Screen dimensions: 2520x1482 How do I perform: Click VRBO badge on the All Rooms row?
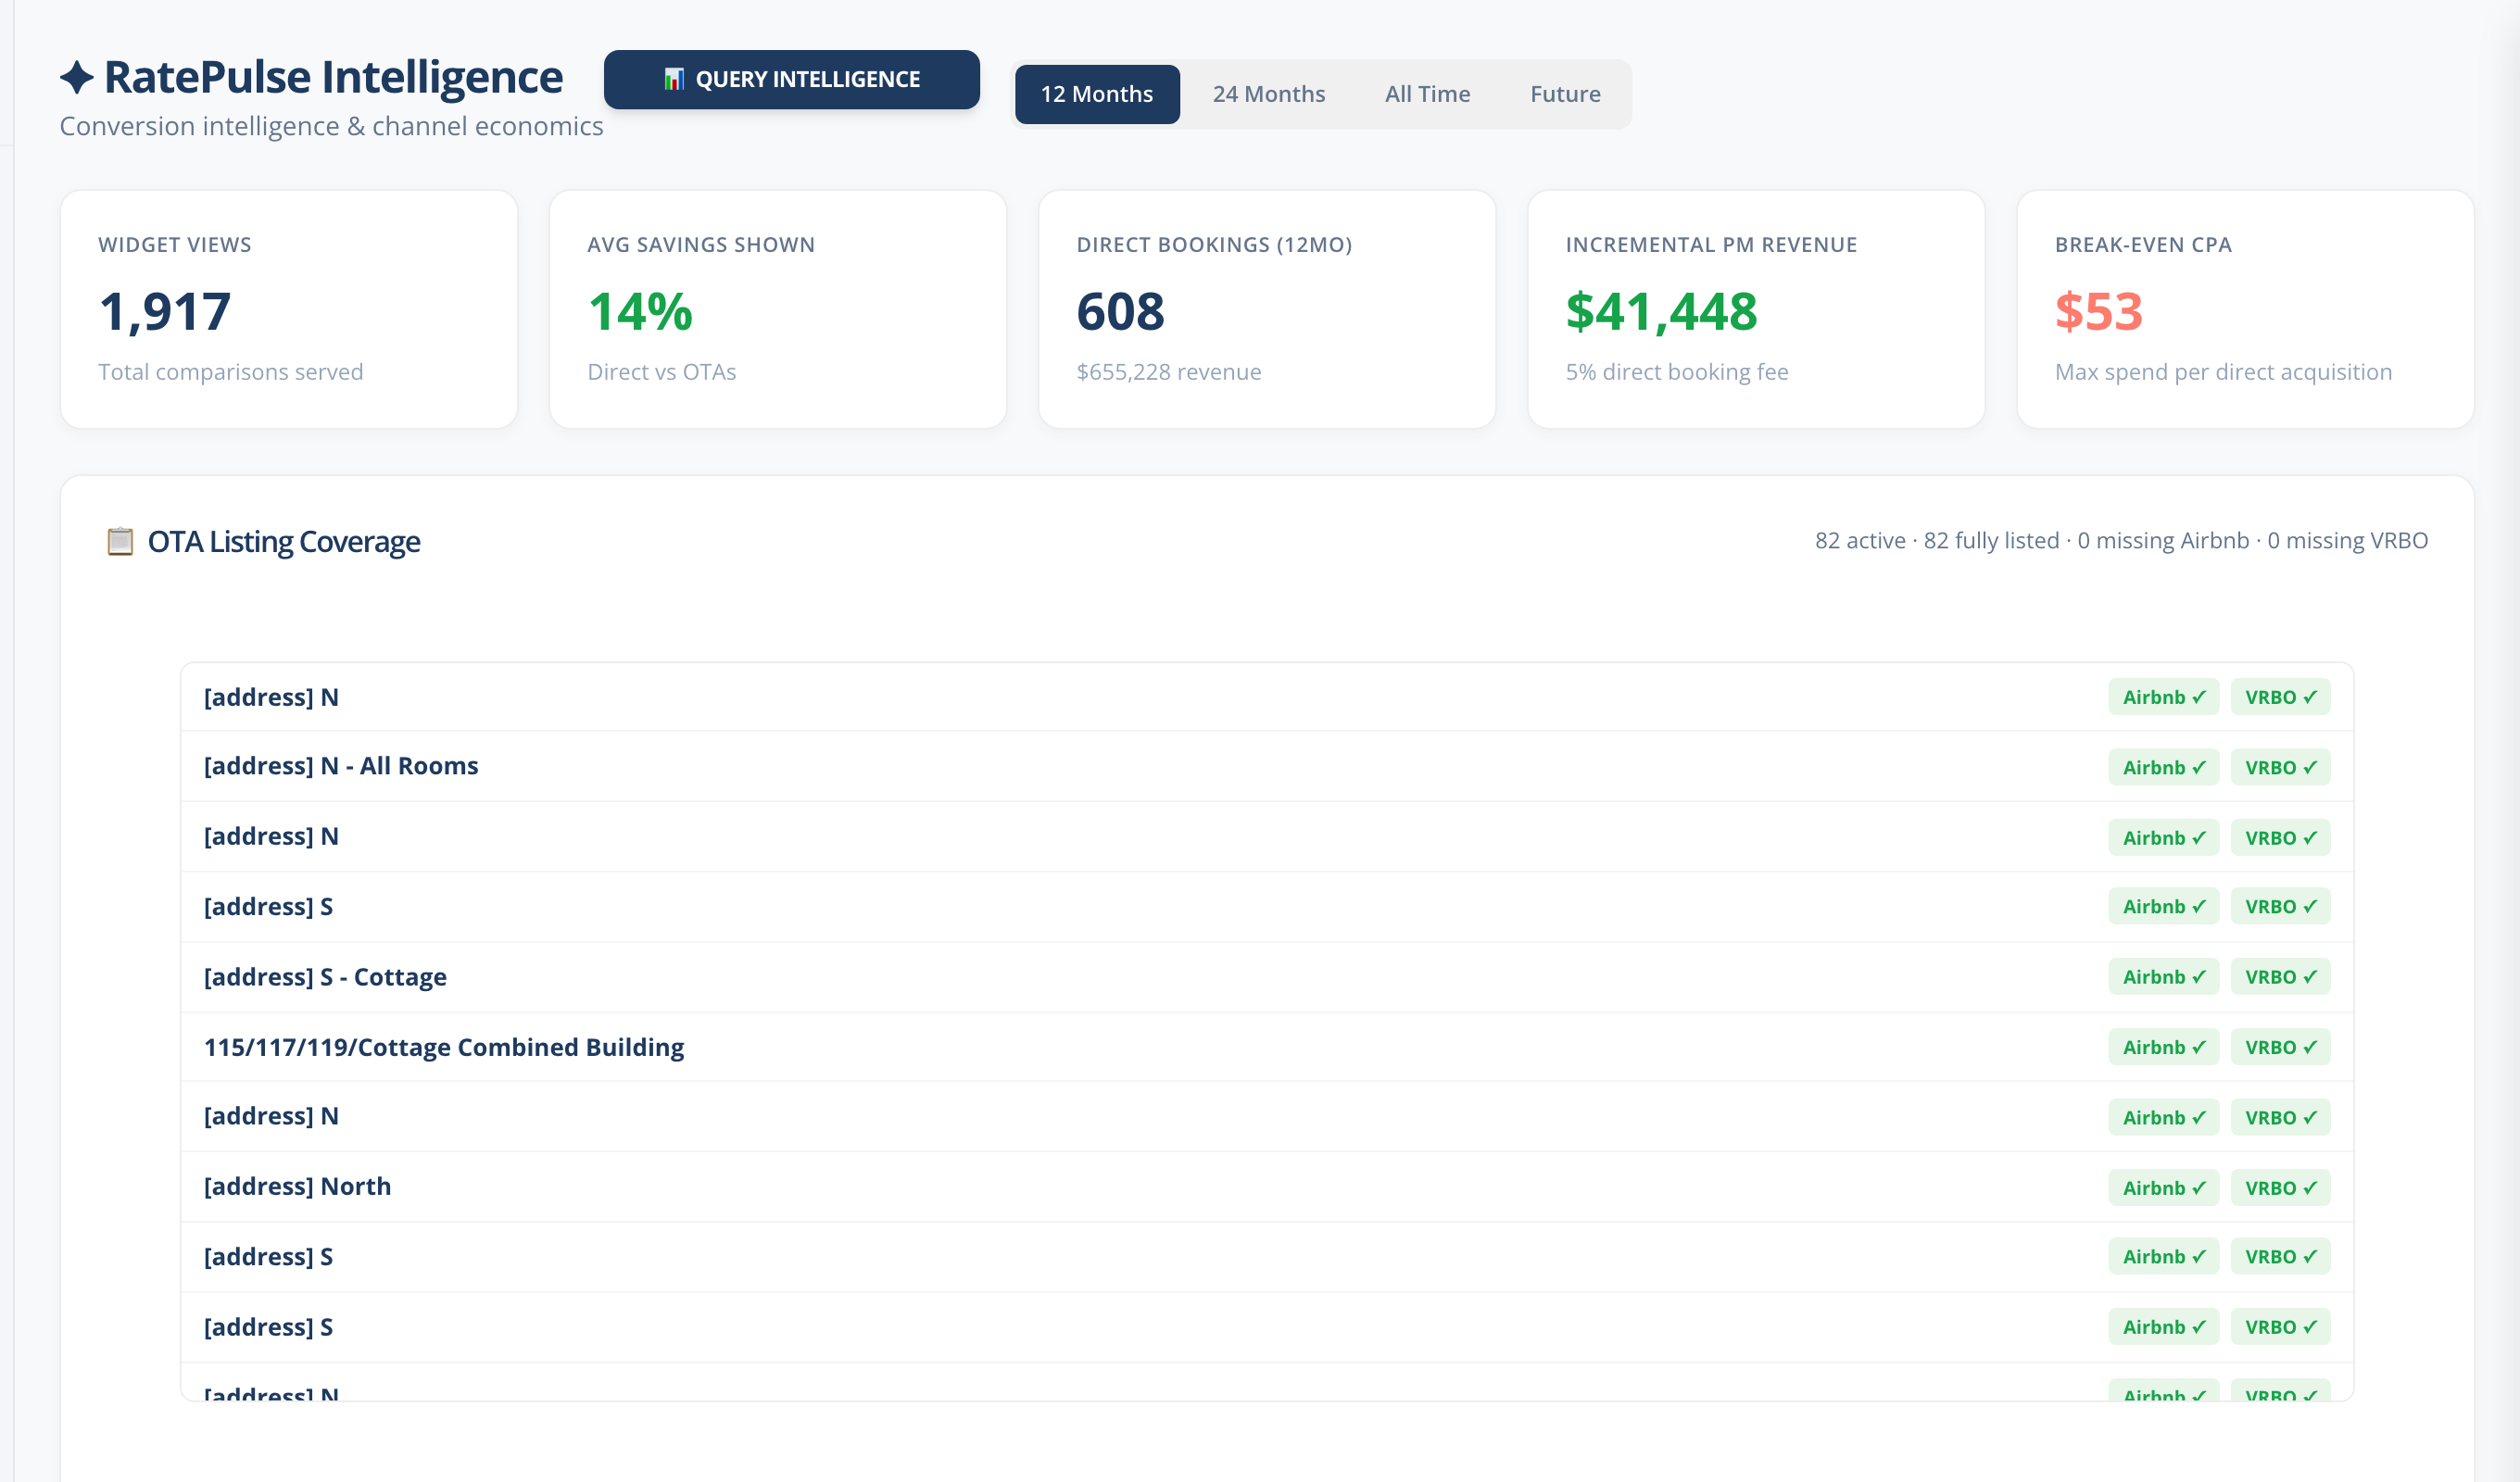point(2280,767)
